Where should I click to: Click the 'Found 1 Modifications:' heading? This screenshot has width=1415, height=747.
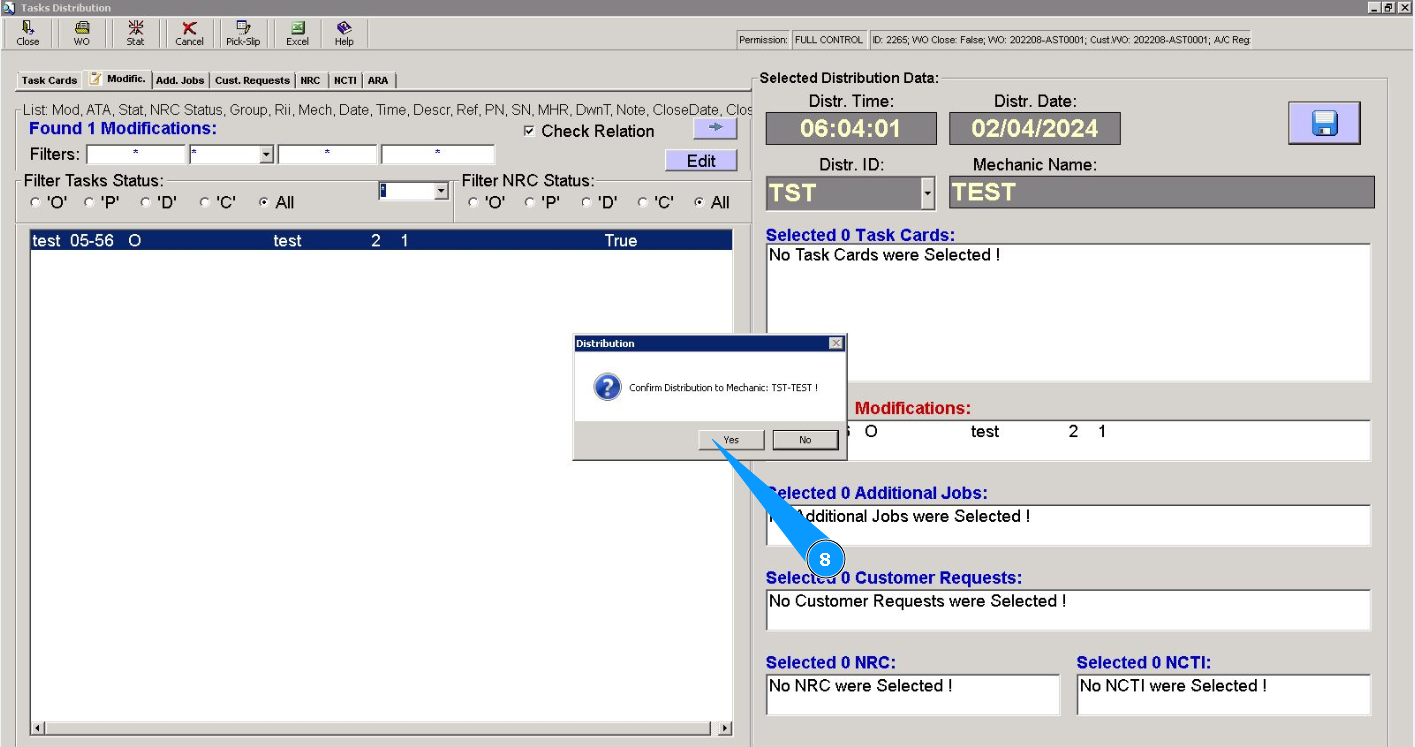pyautogui.click(x=123, y=129)
